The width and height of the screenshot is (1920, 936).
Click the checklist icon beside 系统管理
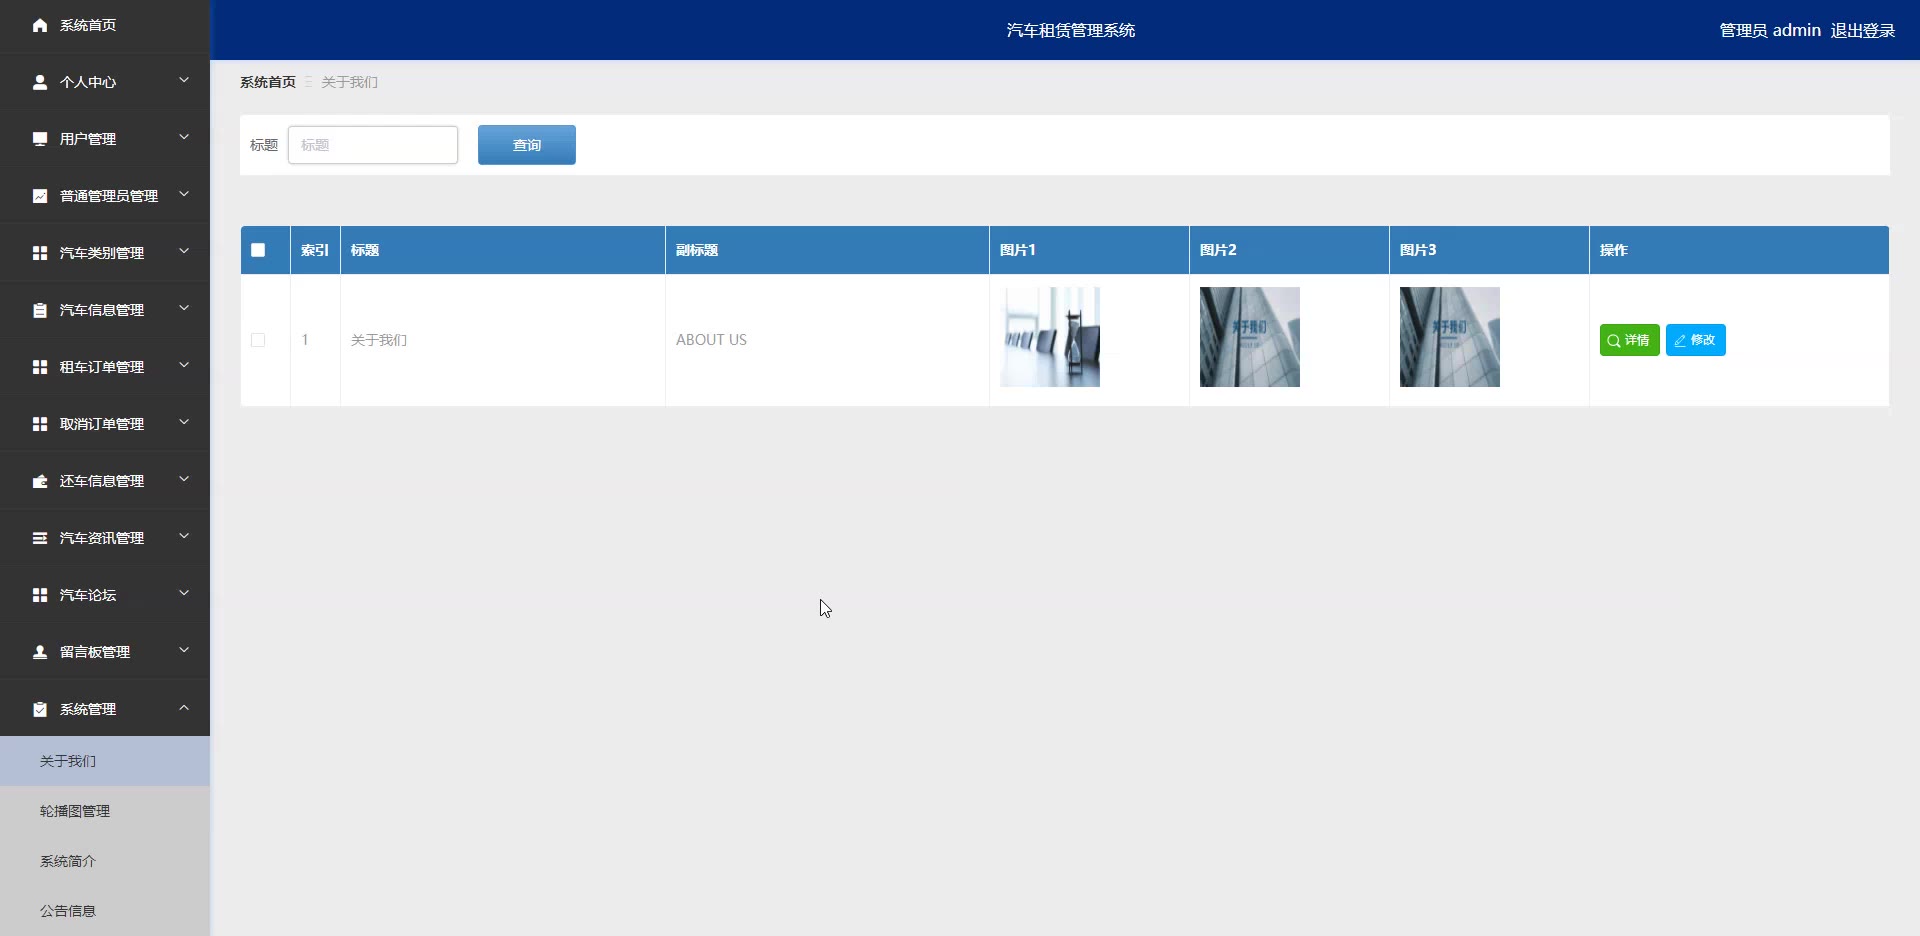coord(40,709)
